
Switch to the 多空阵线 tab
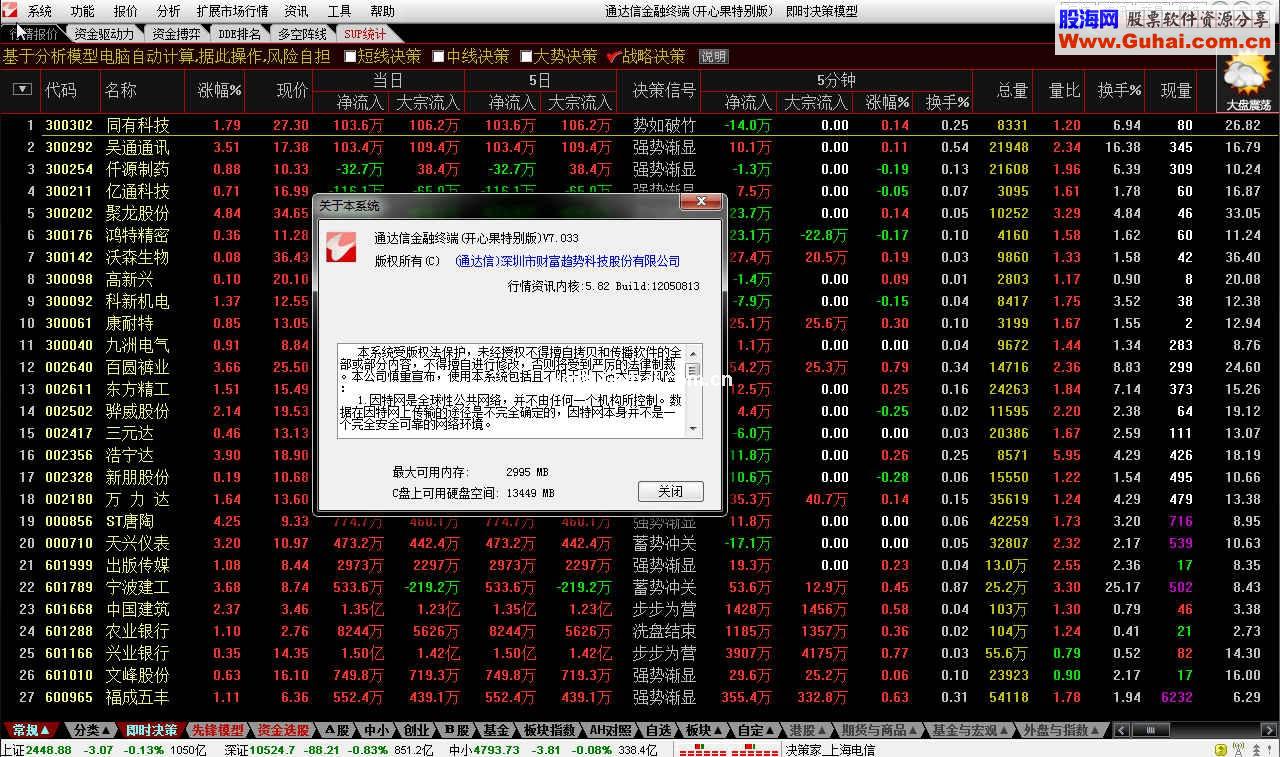coord(302,33)
